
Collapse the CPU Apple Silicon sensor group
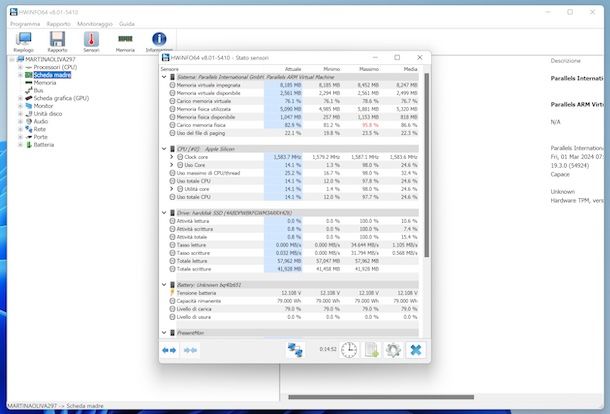(164, 149)
